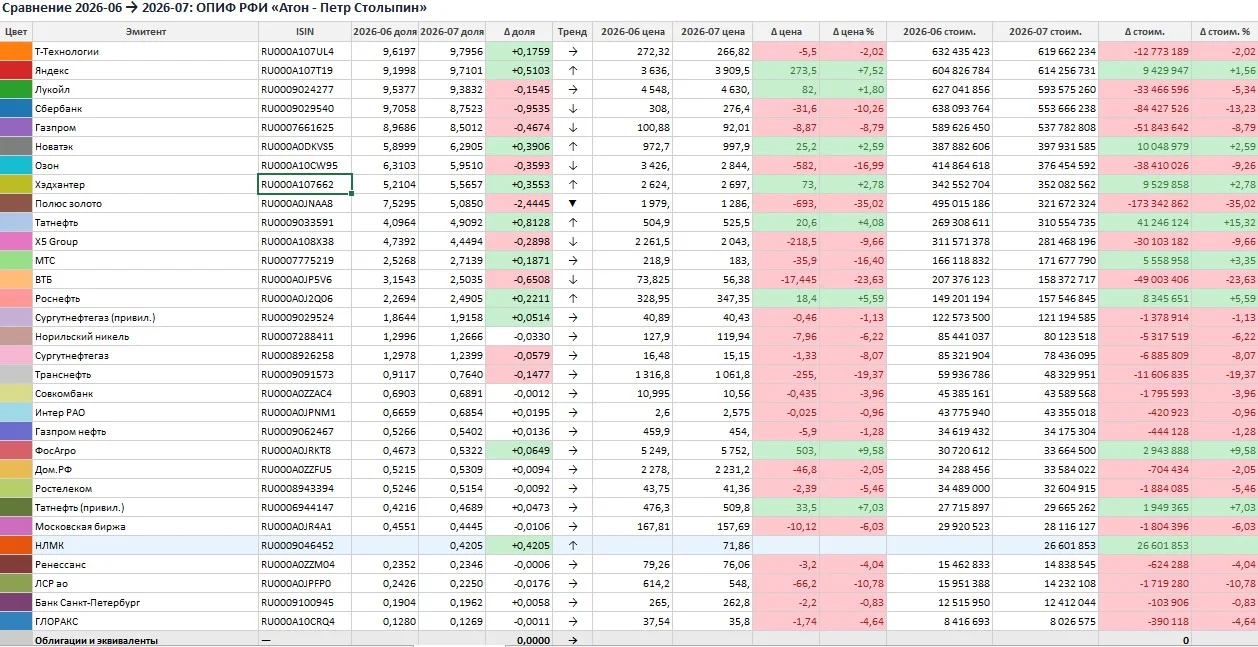Image resolution: width=1258 pixels, height=647 pixels.
Task: Click the Δ стоим. % value +15,32
Action: [1225, 222]
